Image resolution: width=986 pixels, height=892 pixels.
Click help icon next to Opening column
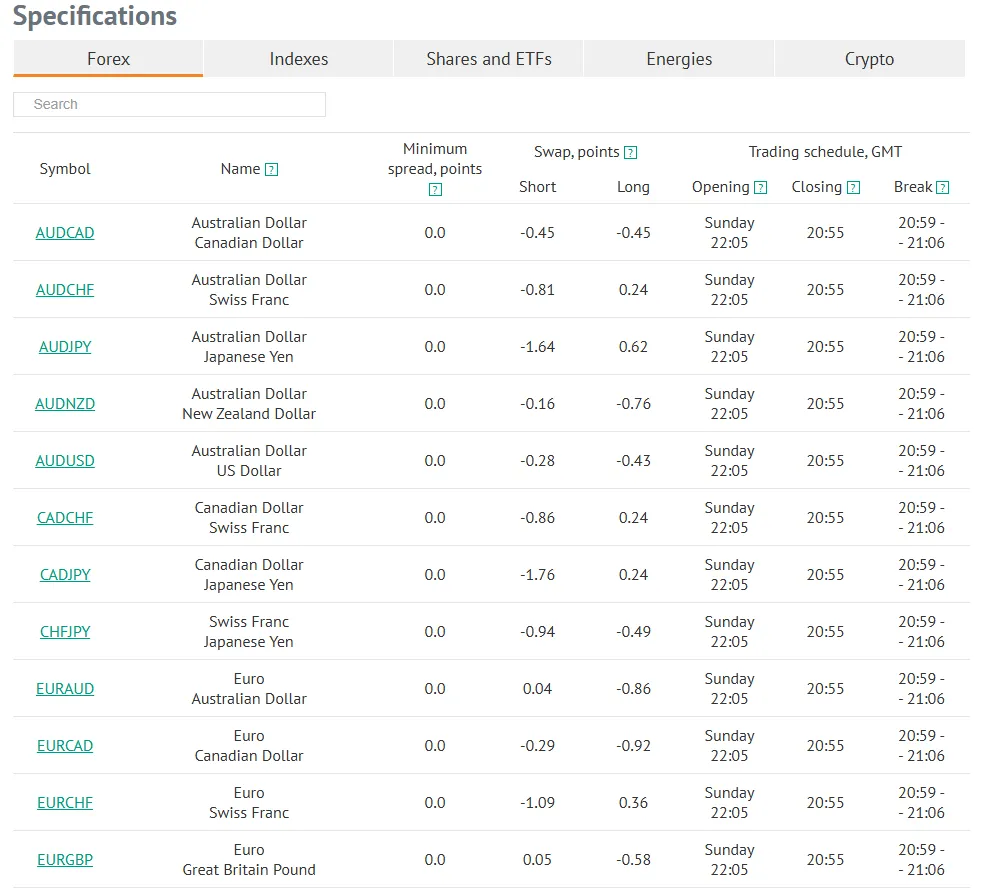click(x=761, y=188)
